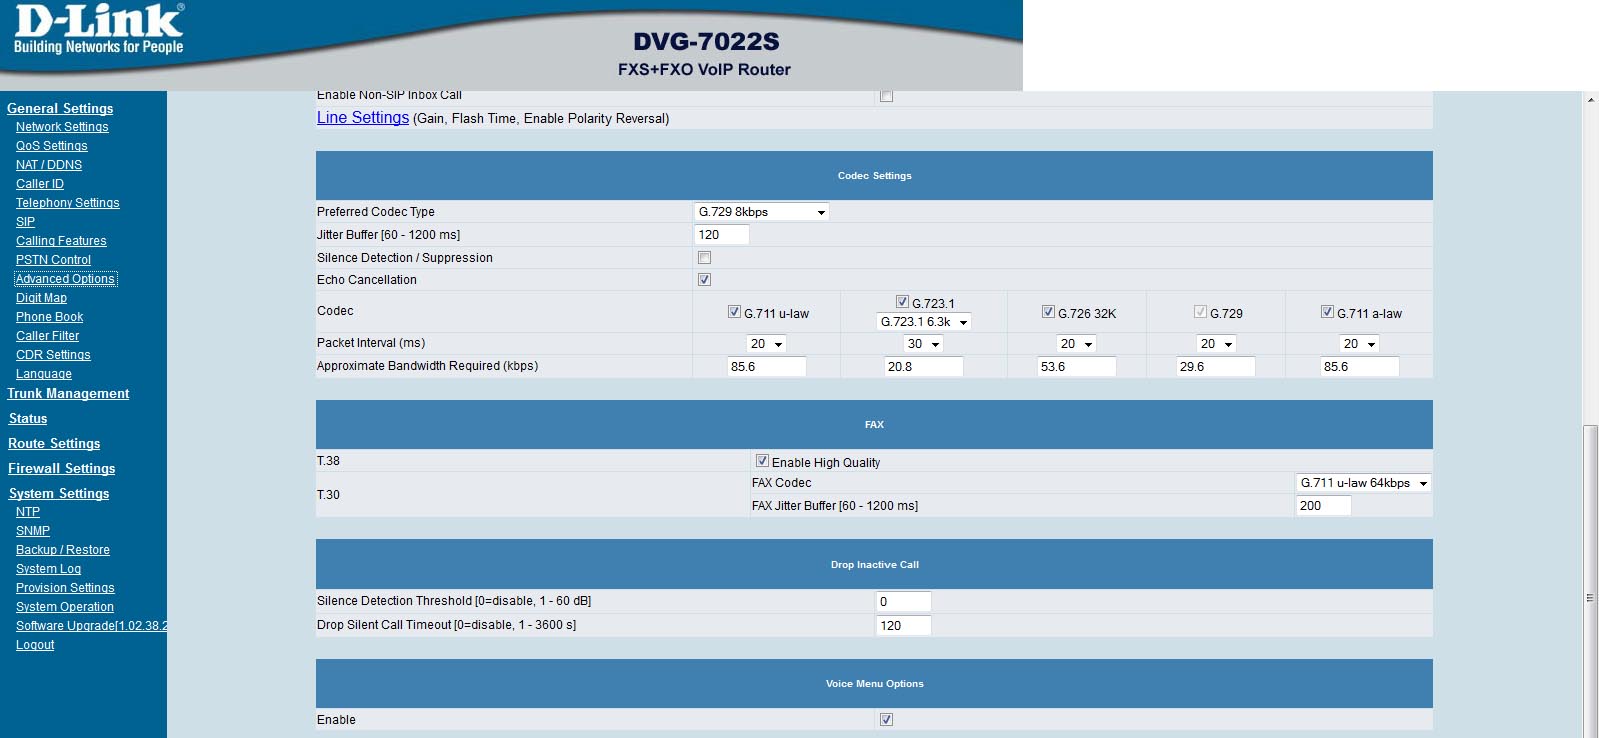Open SIP settings link
The width and height of the screenshot is (1599, 738).
tap(25, 222)
